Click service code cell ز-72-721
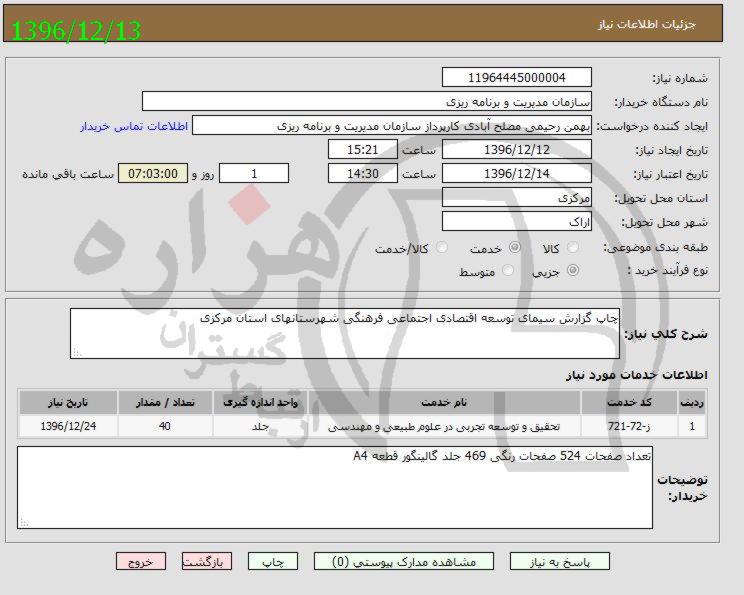Viewport: 744px width, 595px height. click(629, 426)
